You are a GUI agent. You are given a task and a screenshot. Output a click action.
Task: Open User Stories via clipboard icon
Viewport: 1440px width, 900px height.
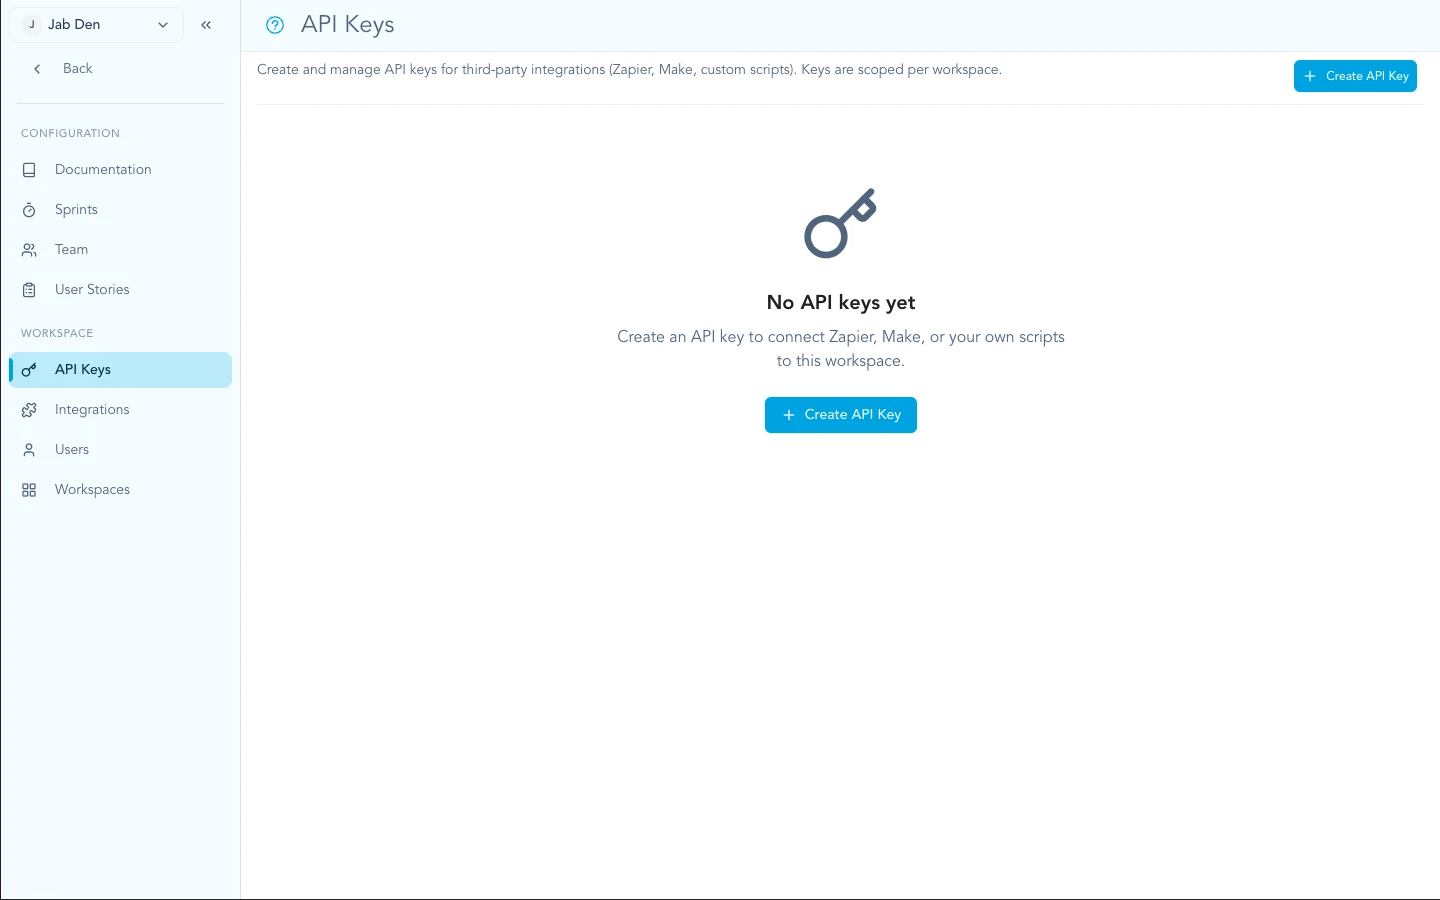(x=29, y=289)
